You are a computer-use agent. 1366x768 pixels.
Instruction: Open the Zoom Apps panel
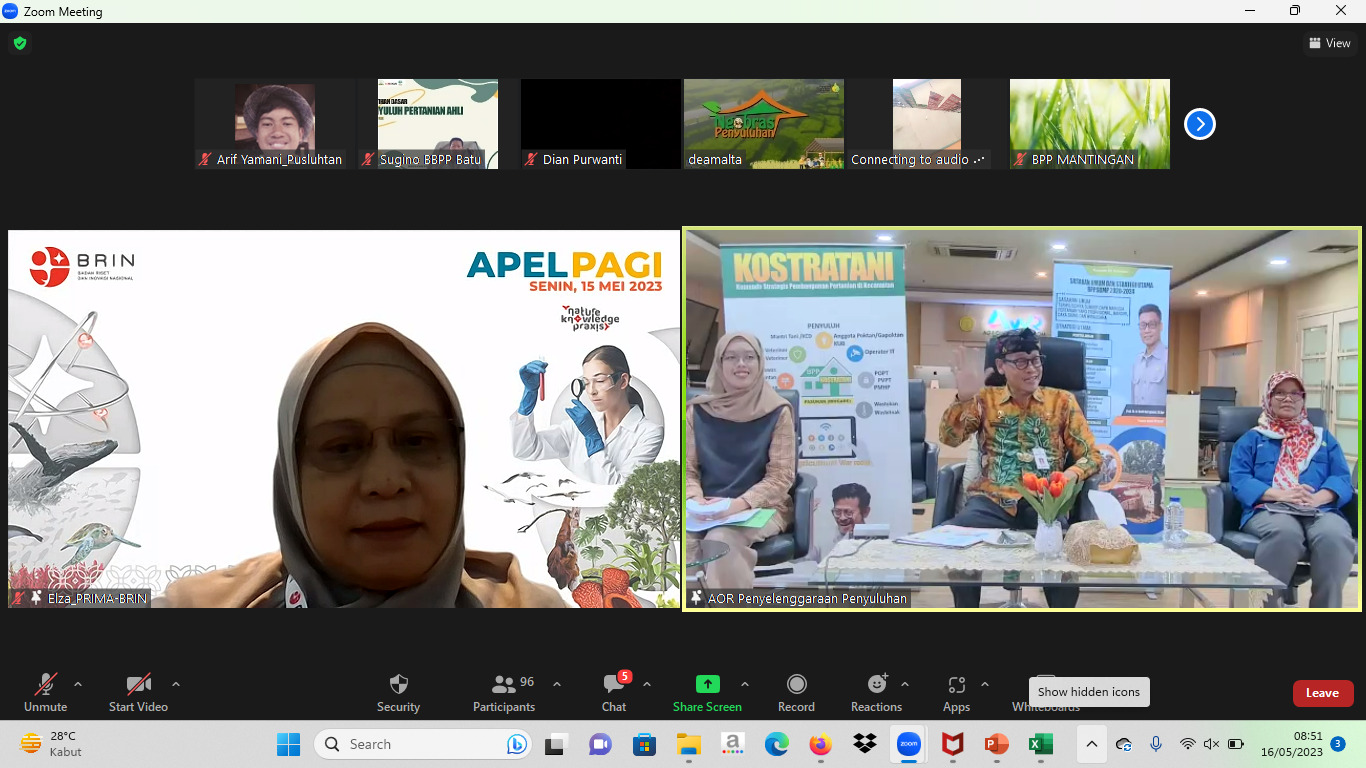click(956, 692)
